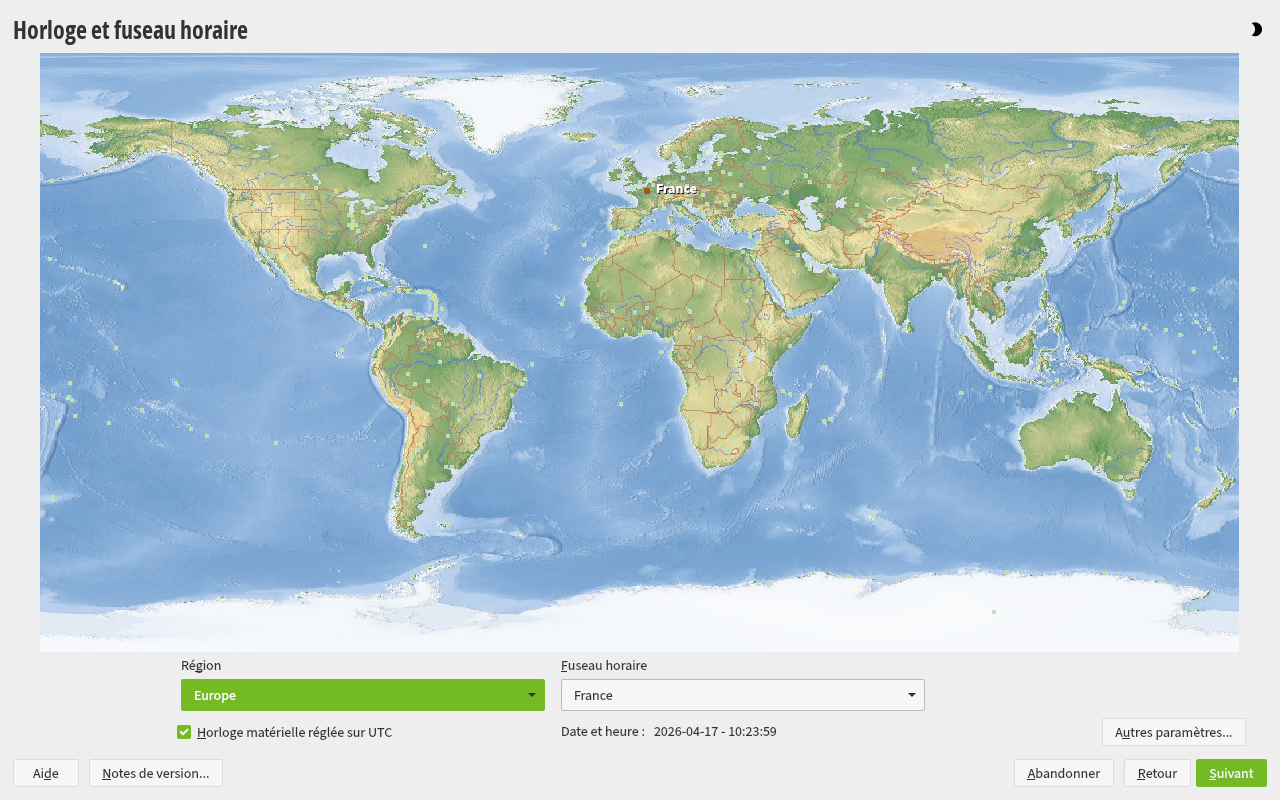Open the Région dropdown showing Europe
1280x800 pixels.
[362, 695]
